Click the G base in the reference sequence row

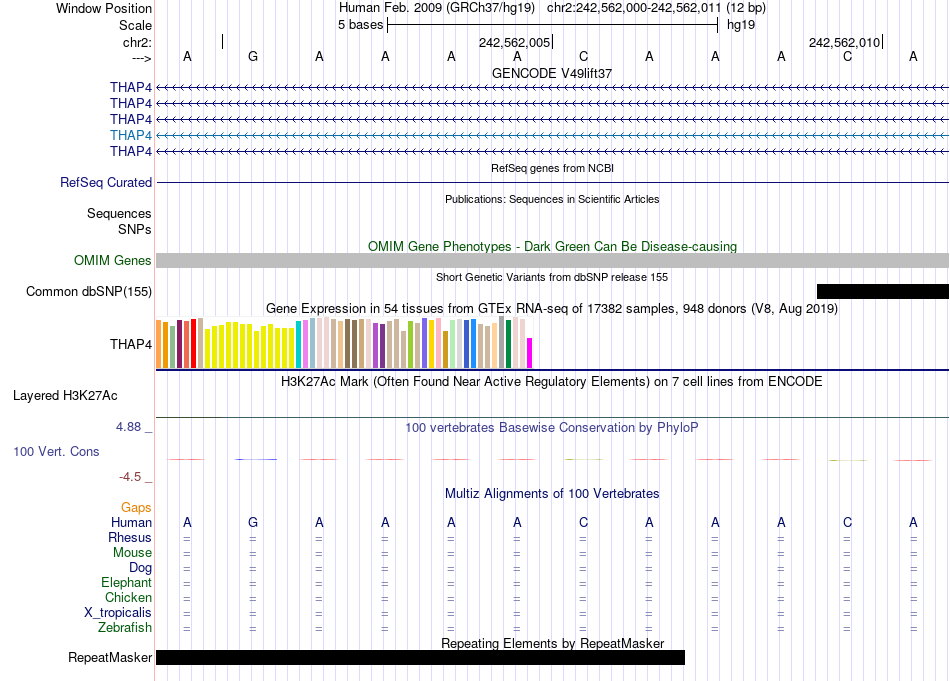[253, 56]
